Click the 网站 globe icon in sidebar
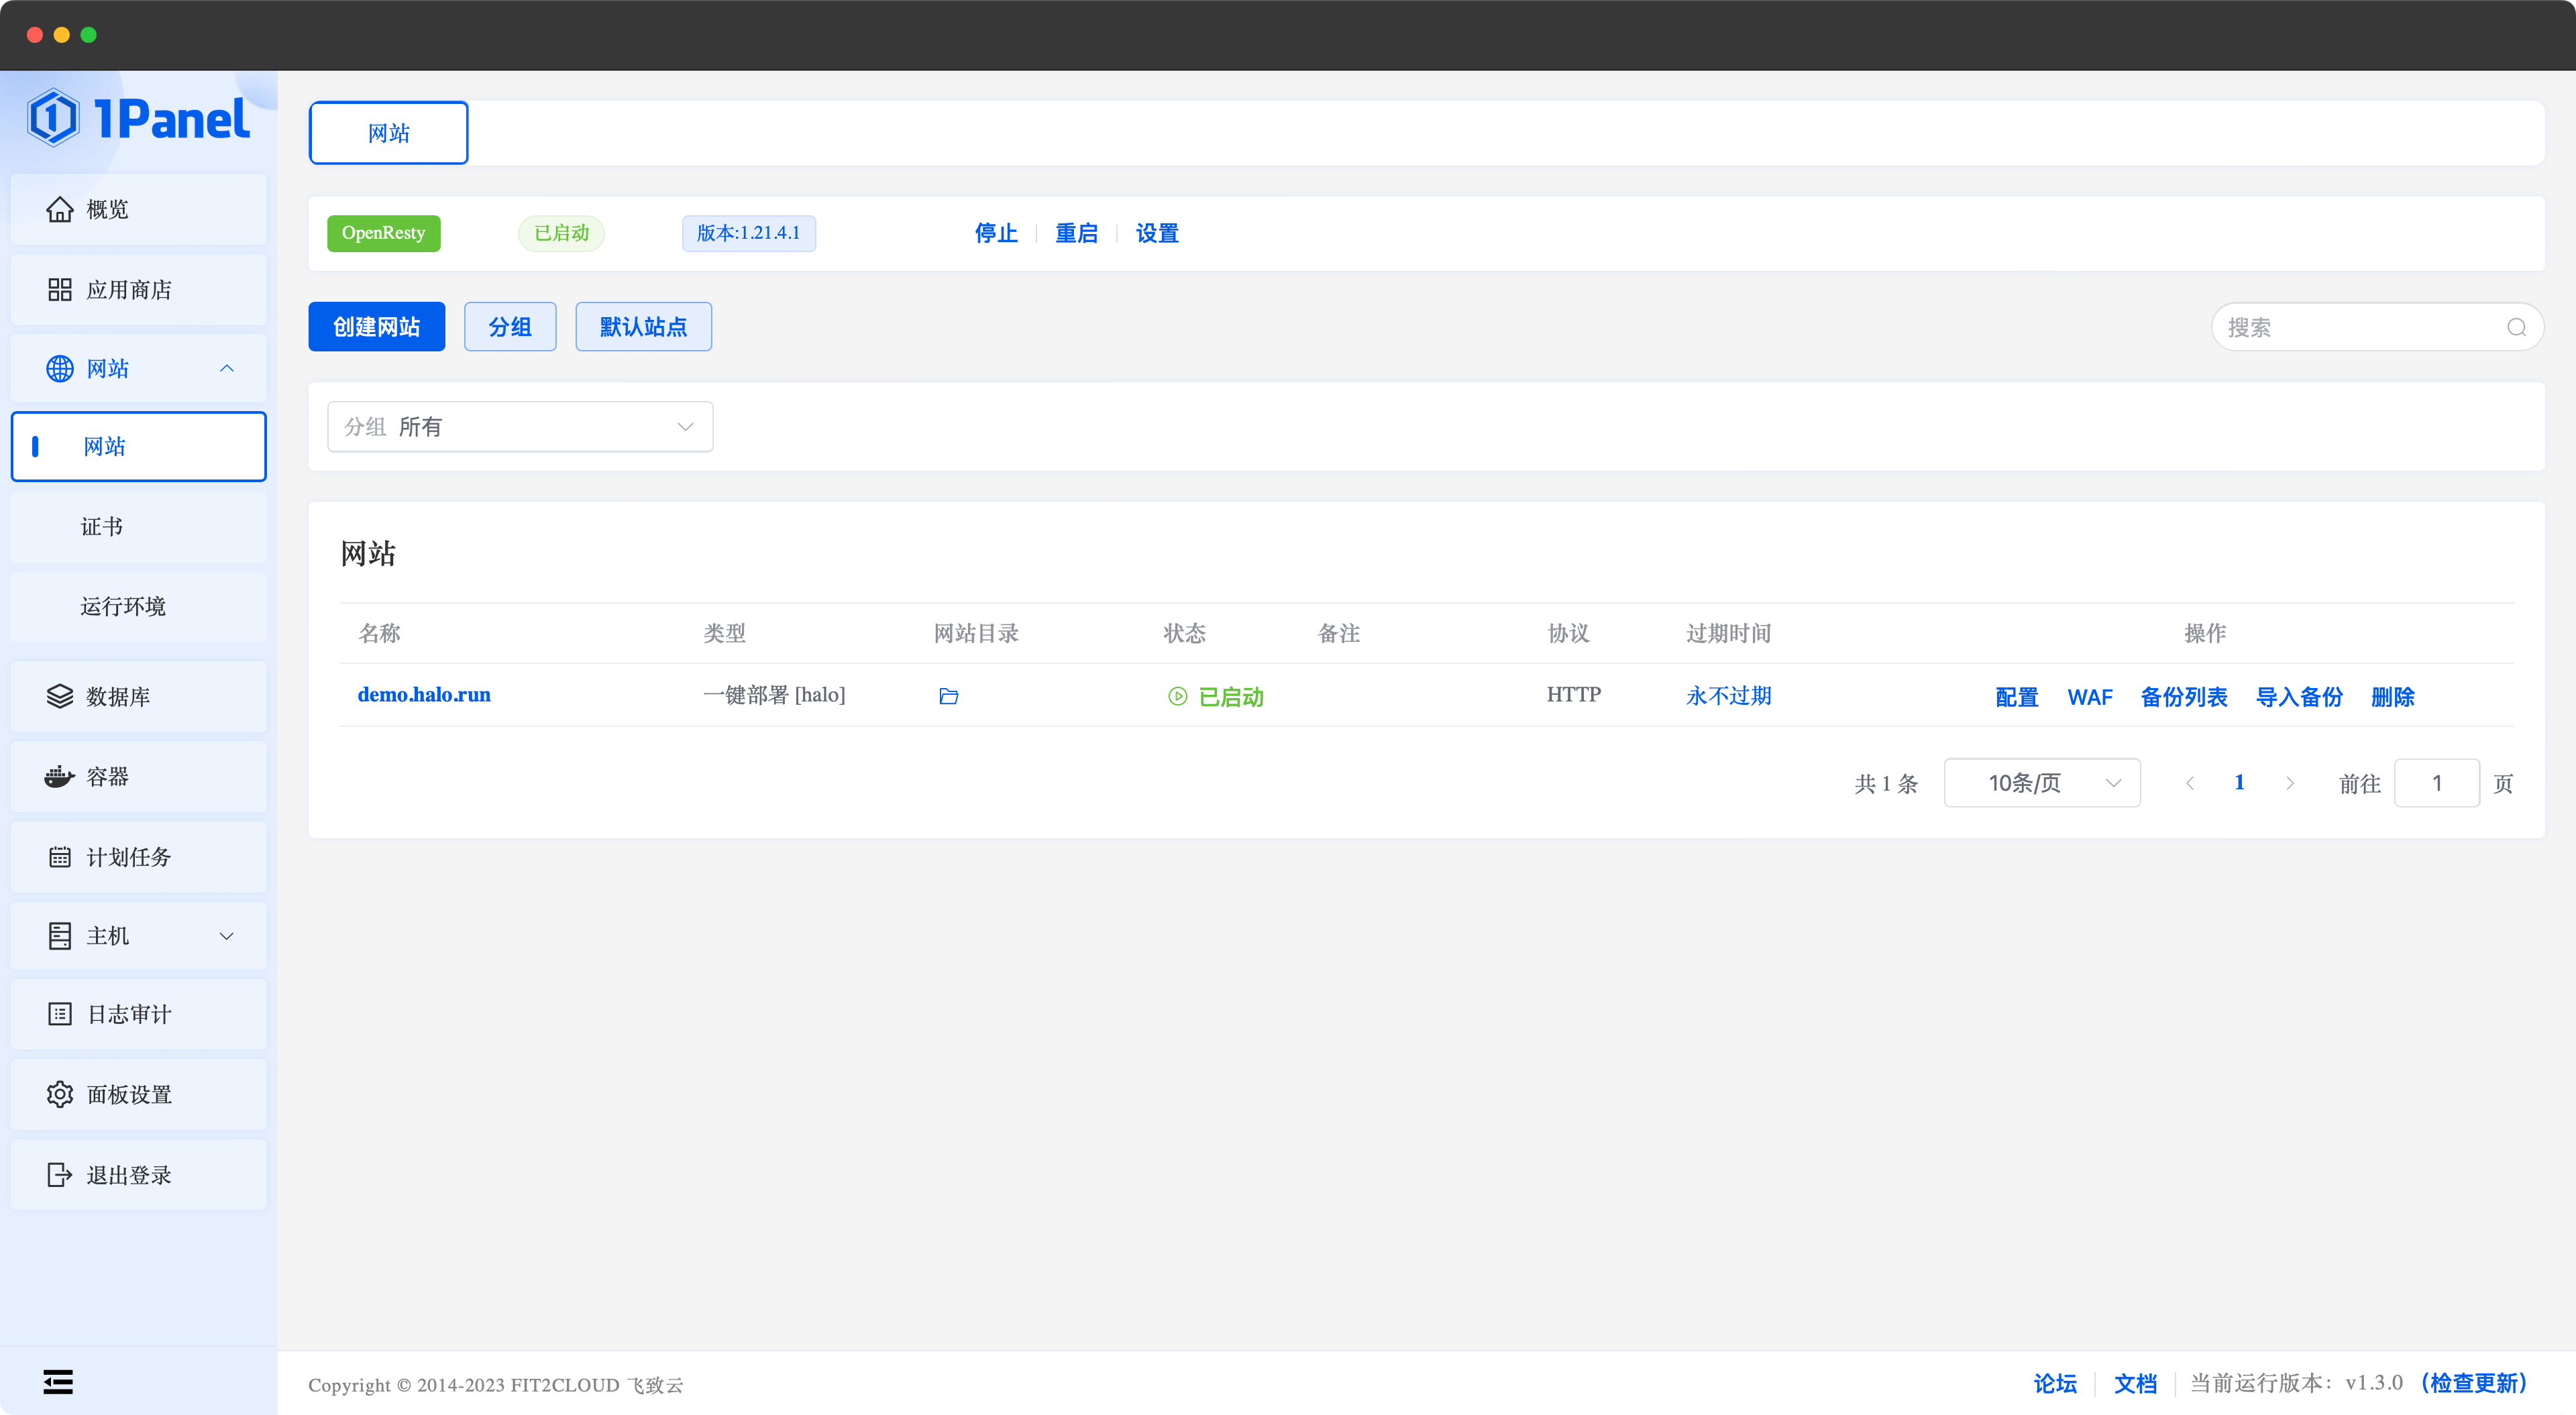This screenshot has width=2576, height=1415. 59,368
